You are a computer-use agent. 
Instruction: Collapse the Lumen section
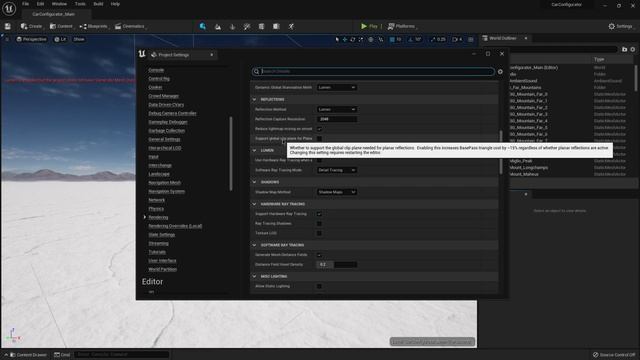pyautogui.click(x=254, y=151)
